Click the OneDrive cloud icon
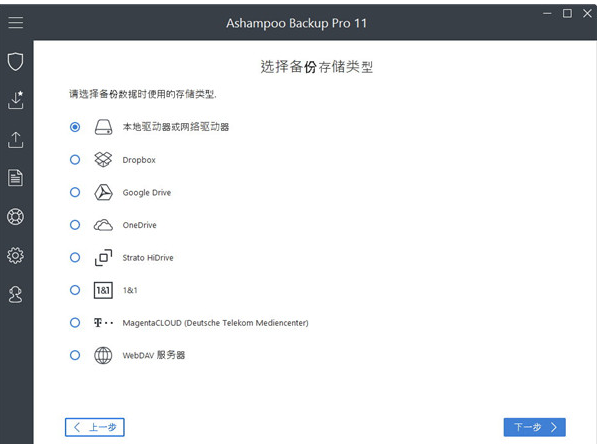Screen dimensions: 609x444 (103, 225)
